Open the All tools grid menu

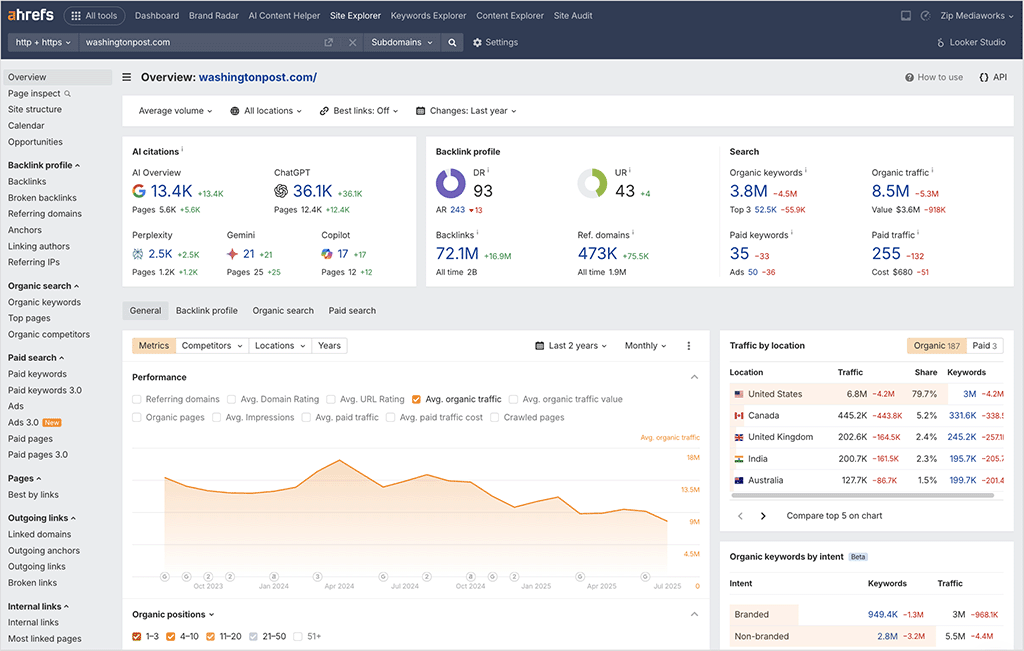coord(94,16)
